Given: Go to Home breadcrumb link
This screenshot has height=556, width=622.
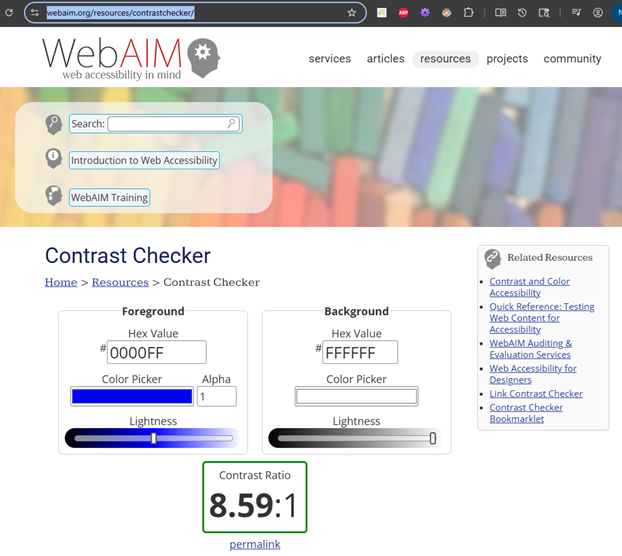Looking at the screenshot, I should 61,282.
